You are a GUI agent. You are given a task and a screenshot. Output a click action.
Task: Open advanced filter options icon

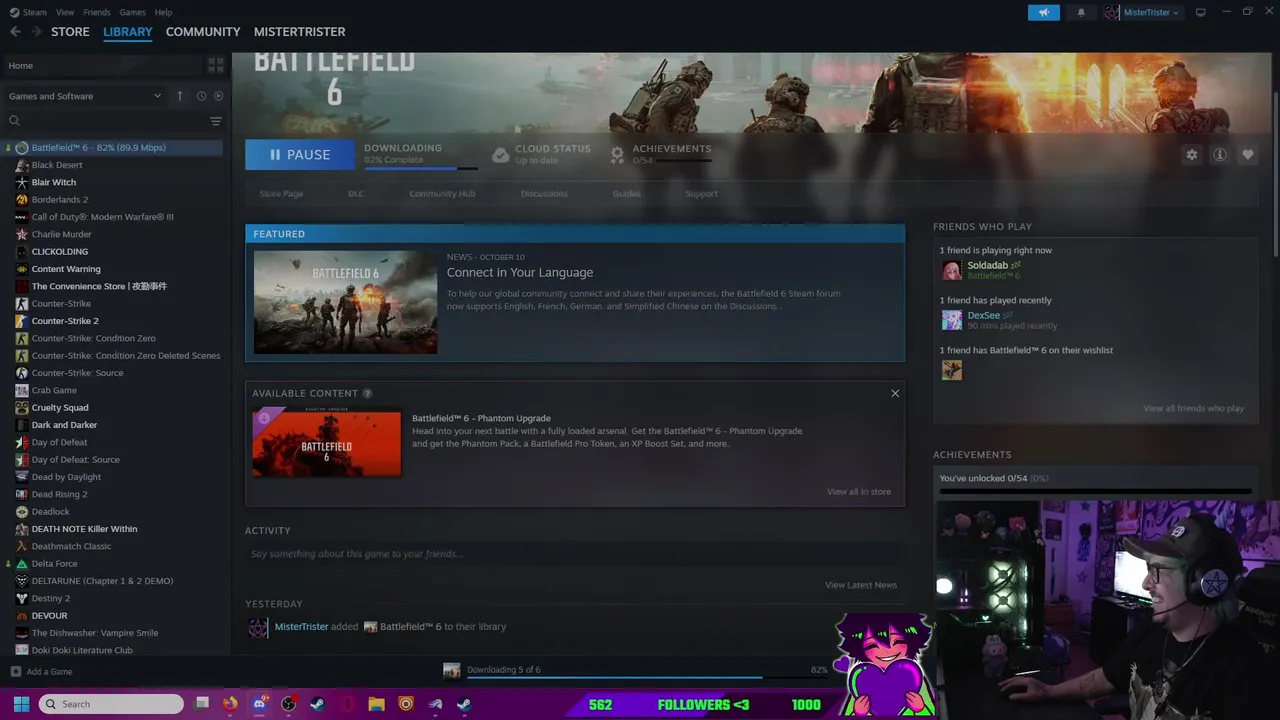pos(215,121)
